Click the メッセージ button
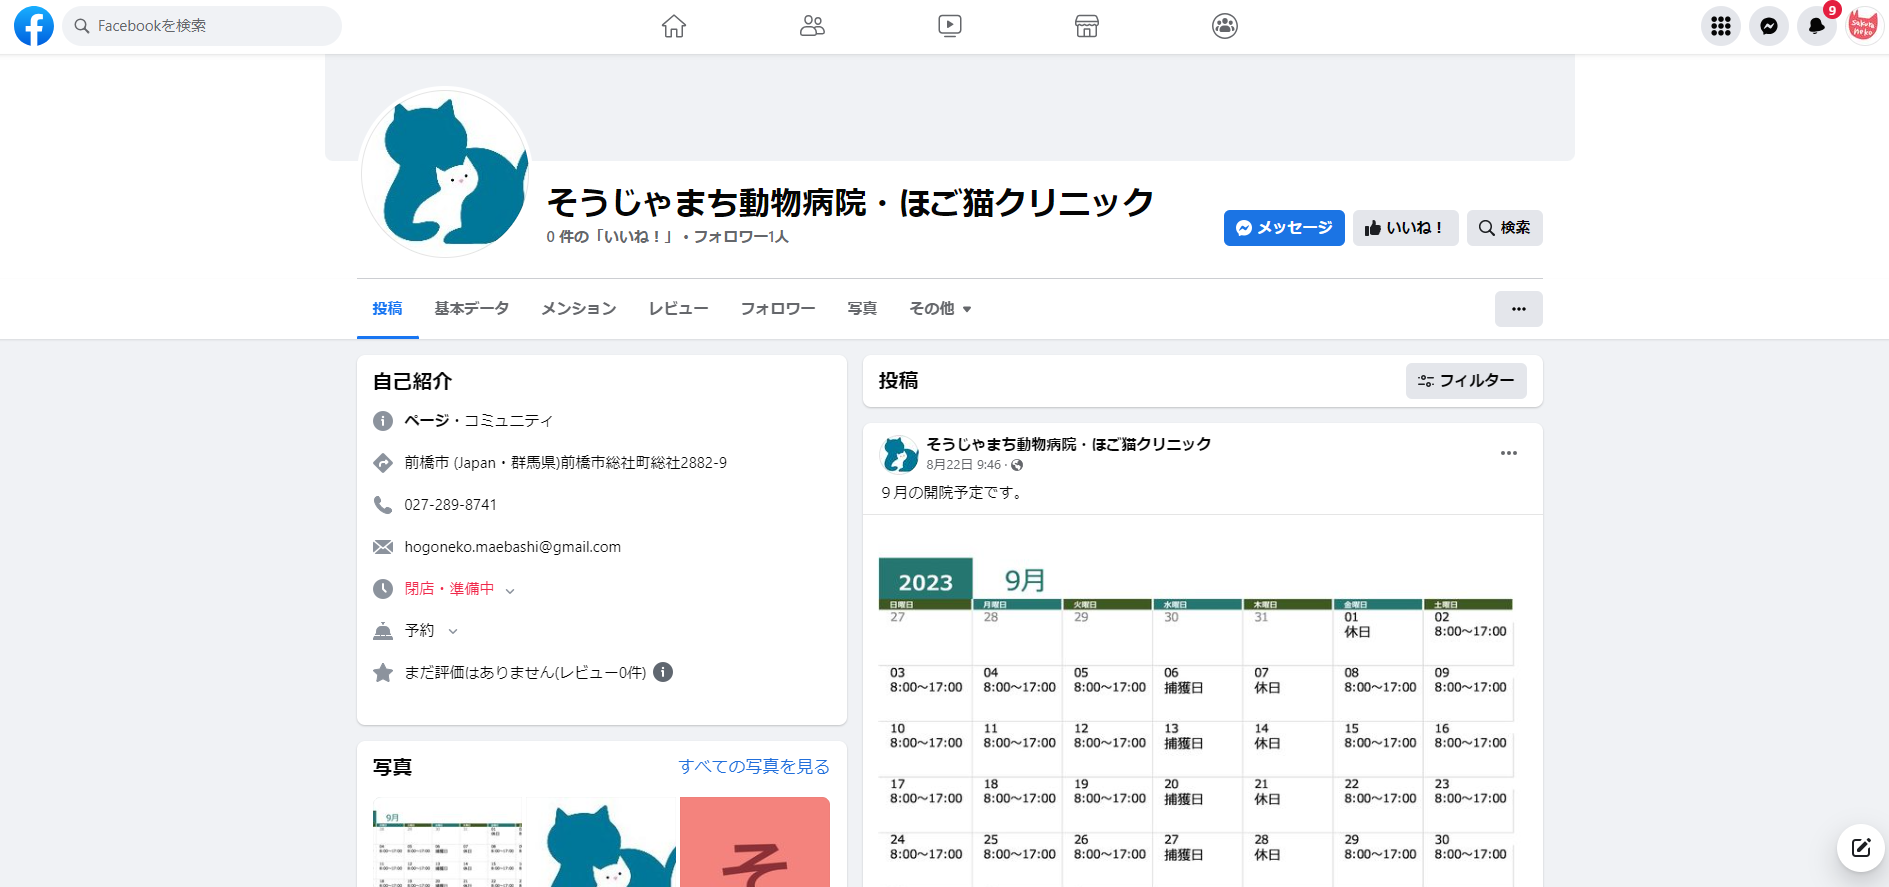Screen dimensions: 1889x887 [x=1284, y=228]
